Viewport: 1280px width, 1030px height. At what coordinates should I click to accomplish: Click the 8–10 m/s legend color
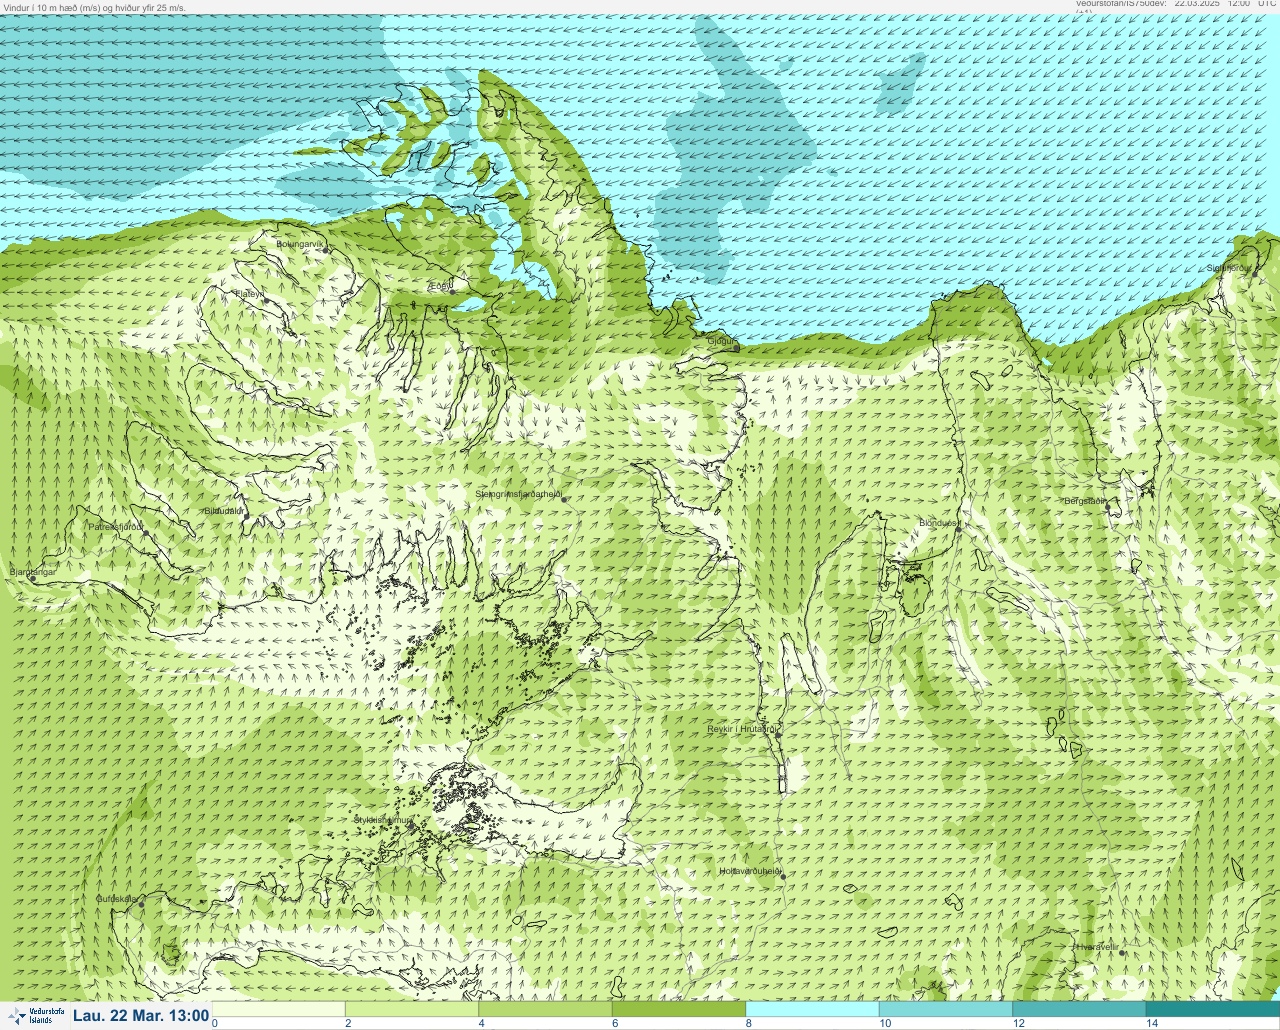(812, 1009)
